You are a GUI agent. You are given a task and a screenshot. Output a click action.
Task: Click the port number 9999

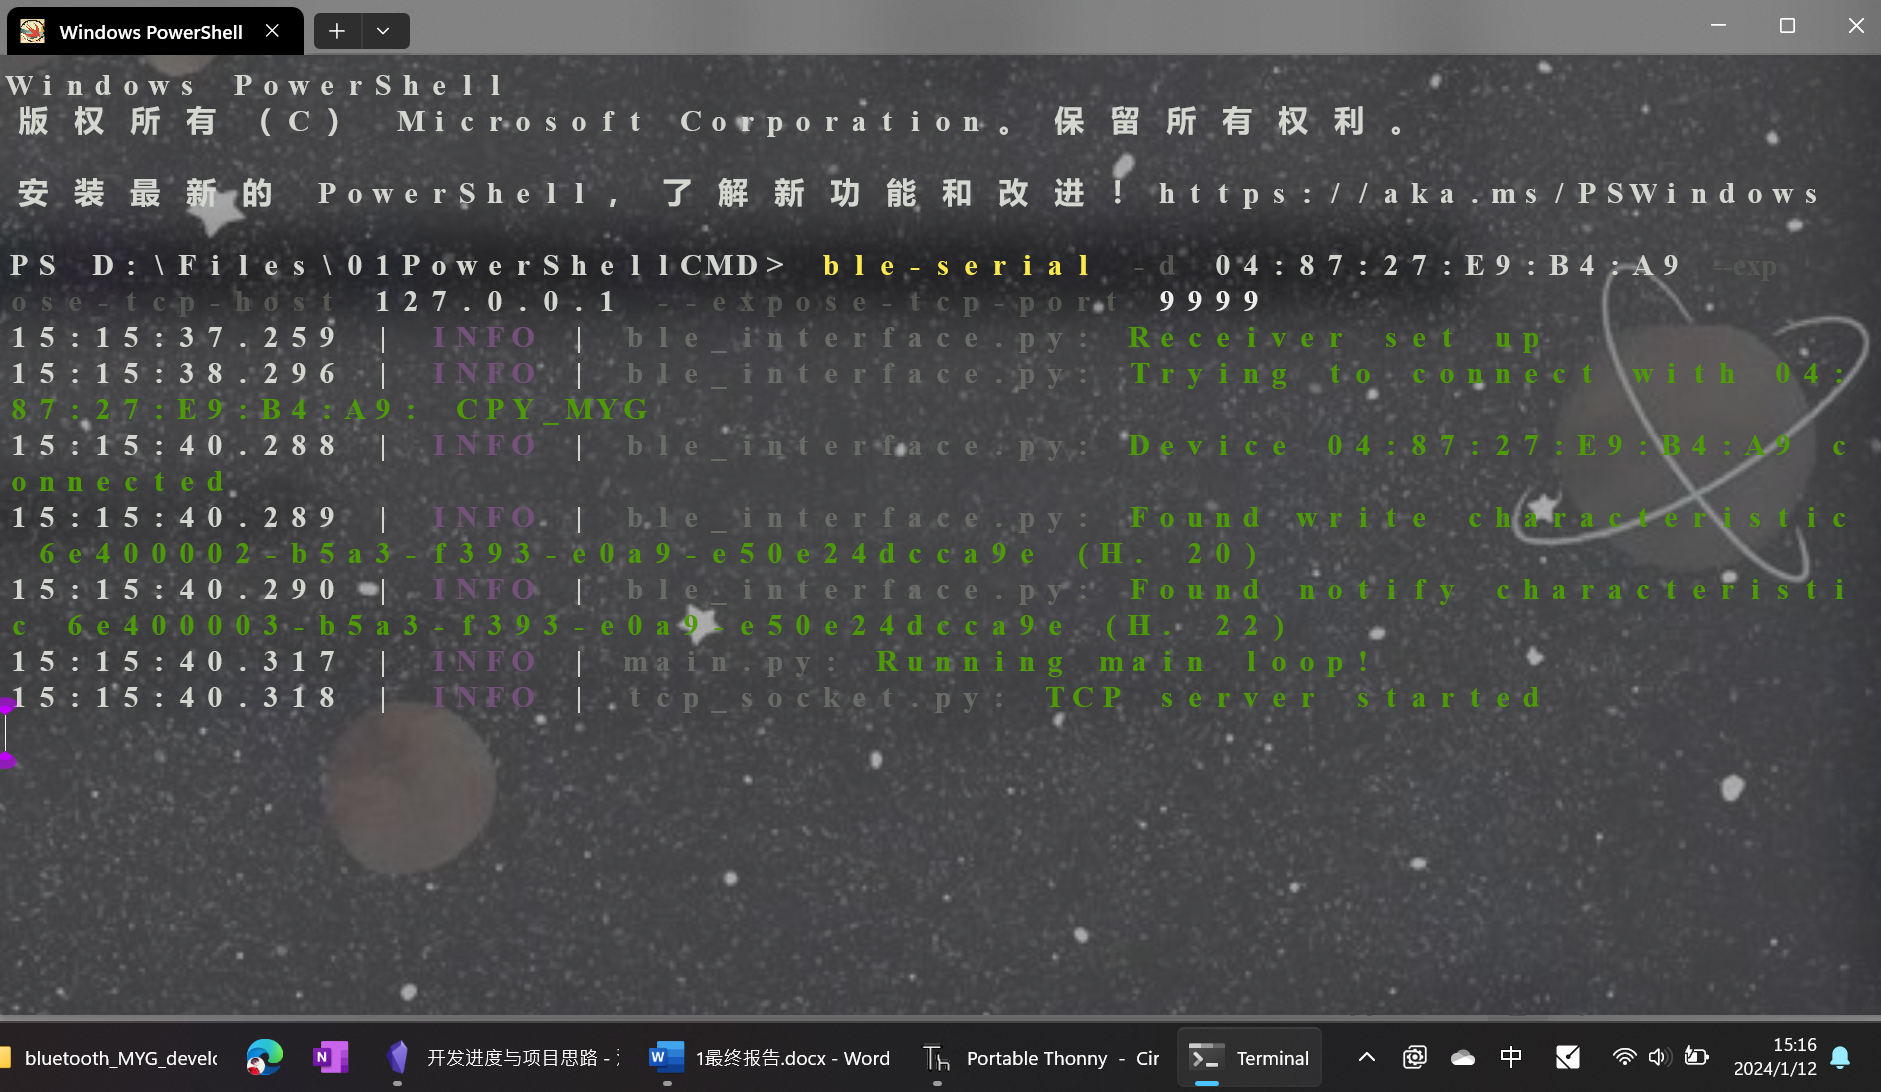pyautogui.click(x=1210, y=302)
